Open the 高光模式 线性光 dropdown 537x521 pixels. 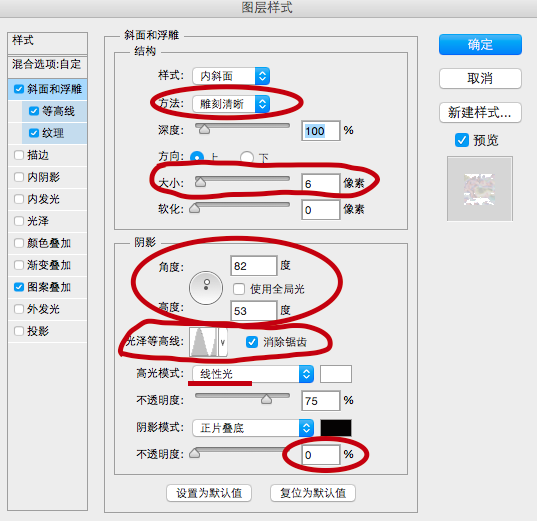(x=253, y=374)
